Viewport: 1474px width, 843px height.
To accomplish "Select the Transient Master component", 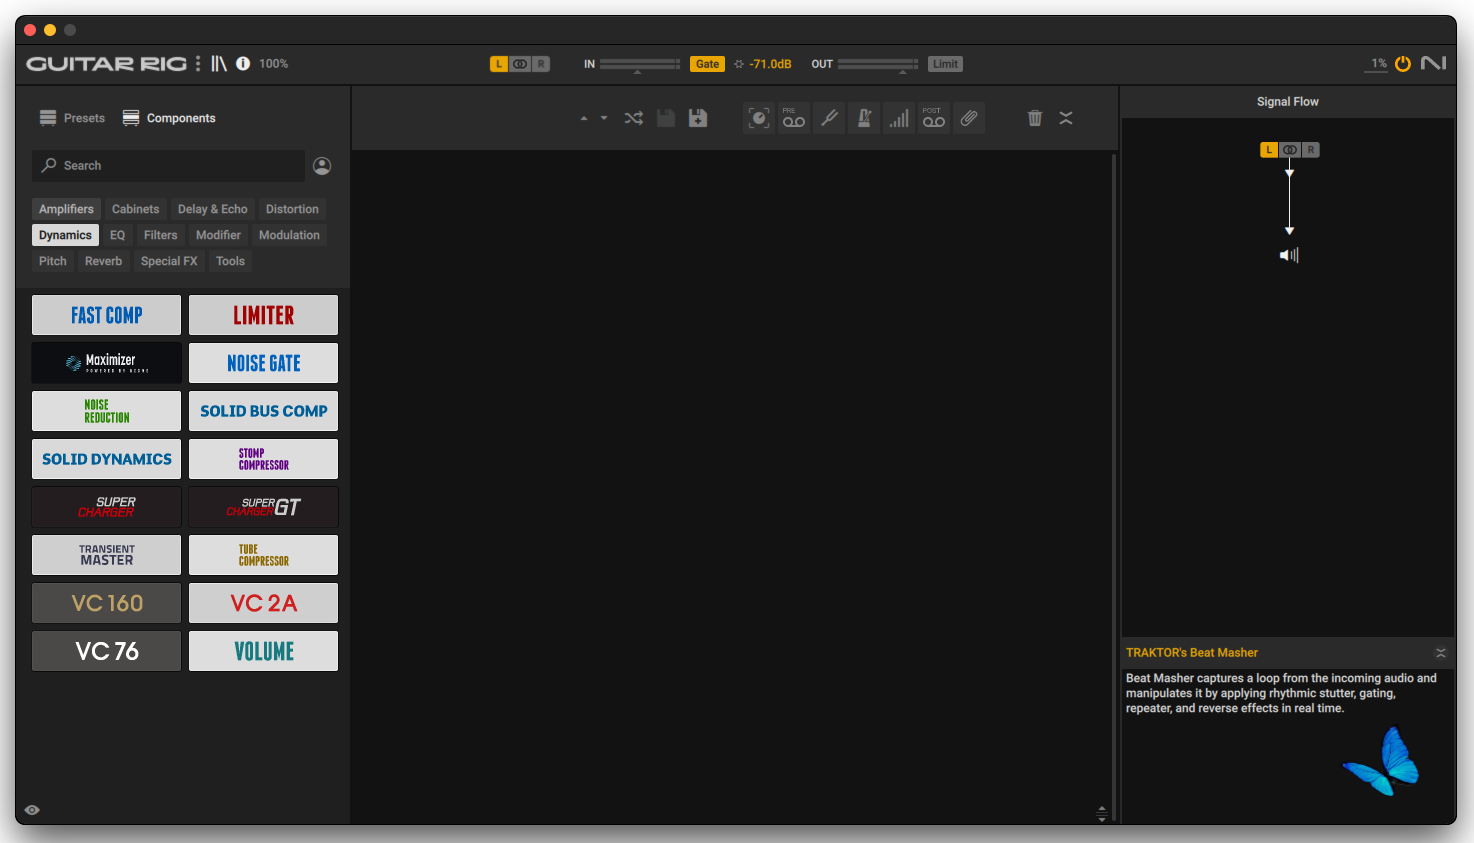I will tap(107, 555).
